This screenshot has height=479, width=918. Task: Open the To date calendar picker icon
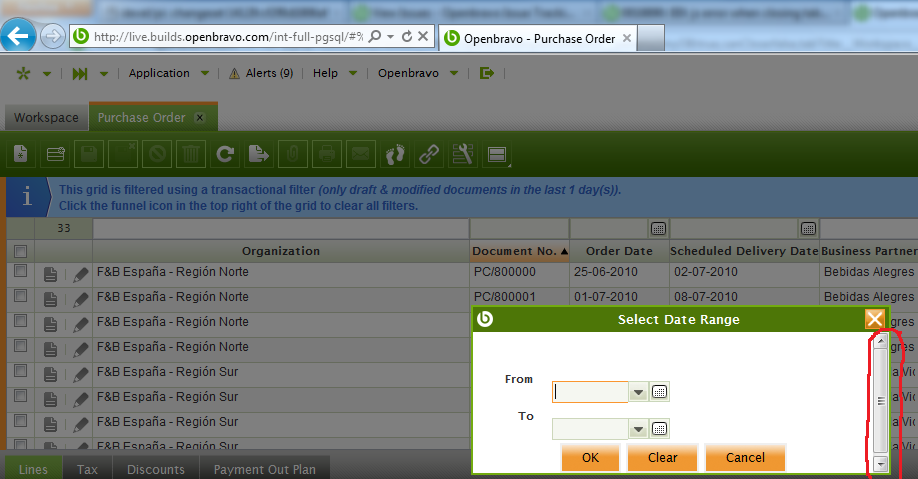coord(659,429)
